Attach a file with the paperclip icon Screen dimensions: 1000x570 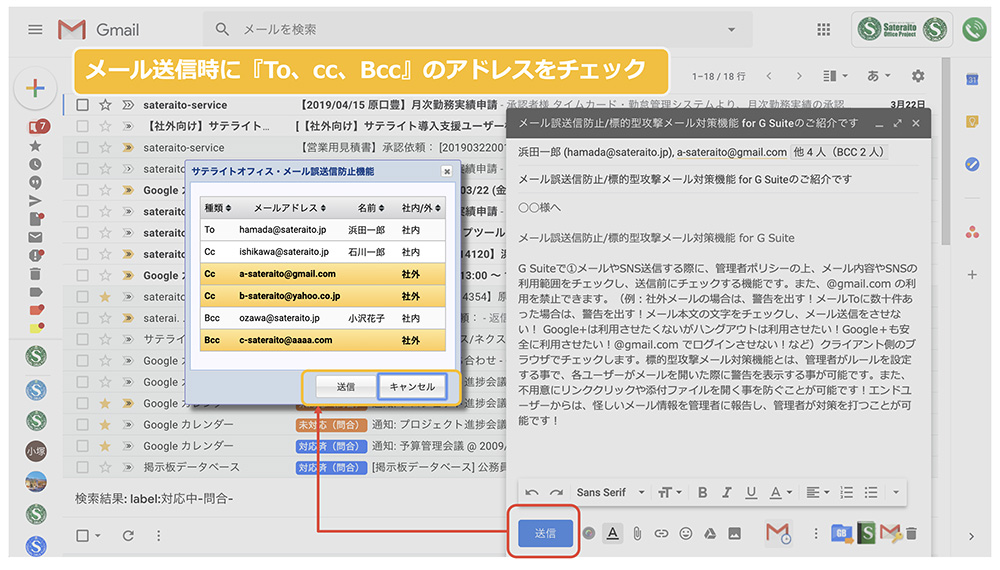(637, 534)
